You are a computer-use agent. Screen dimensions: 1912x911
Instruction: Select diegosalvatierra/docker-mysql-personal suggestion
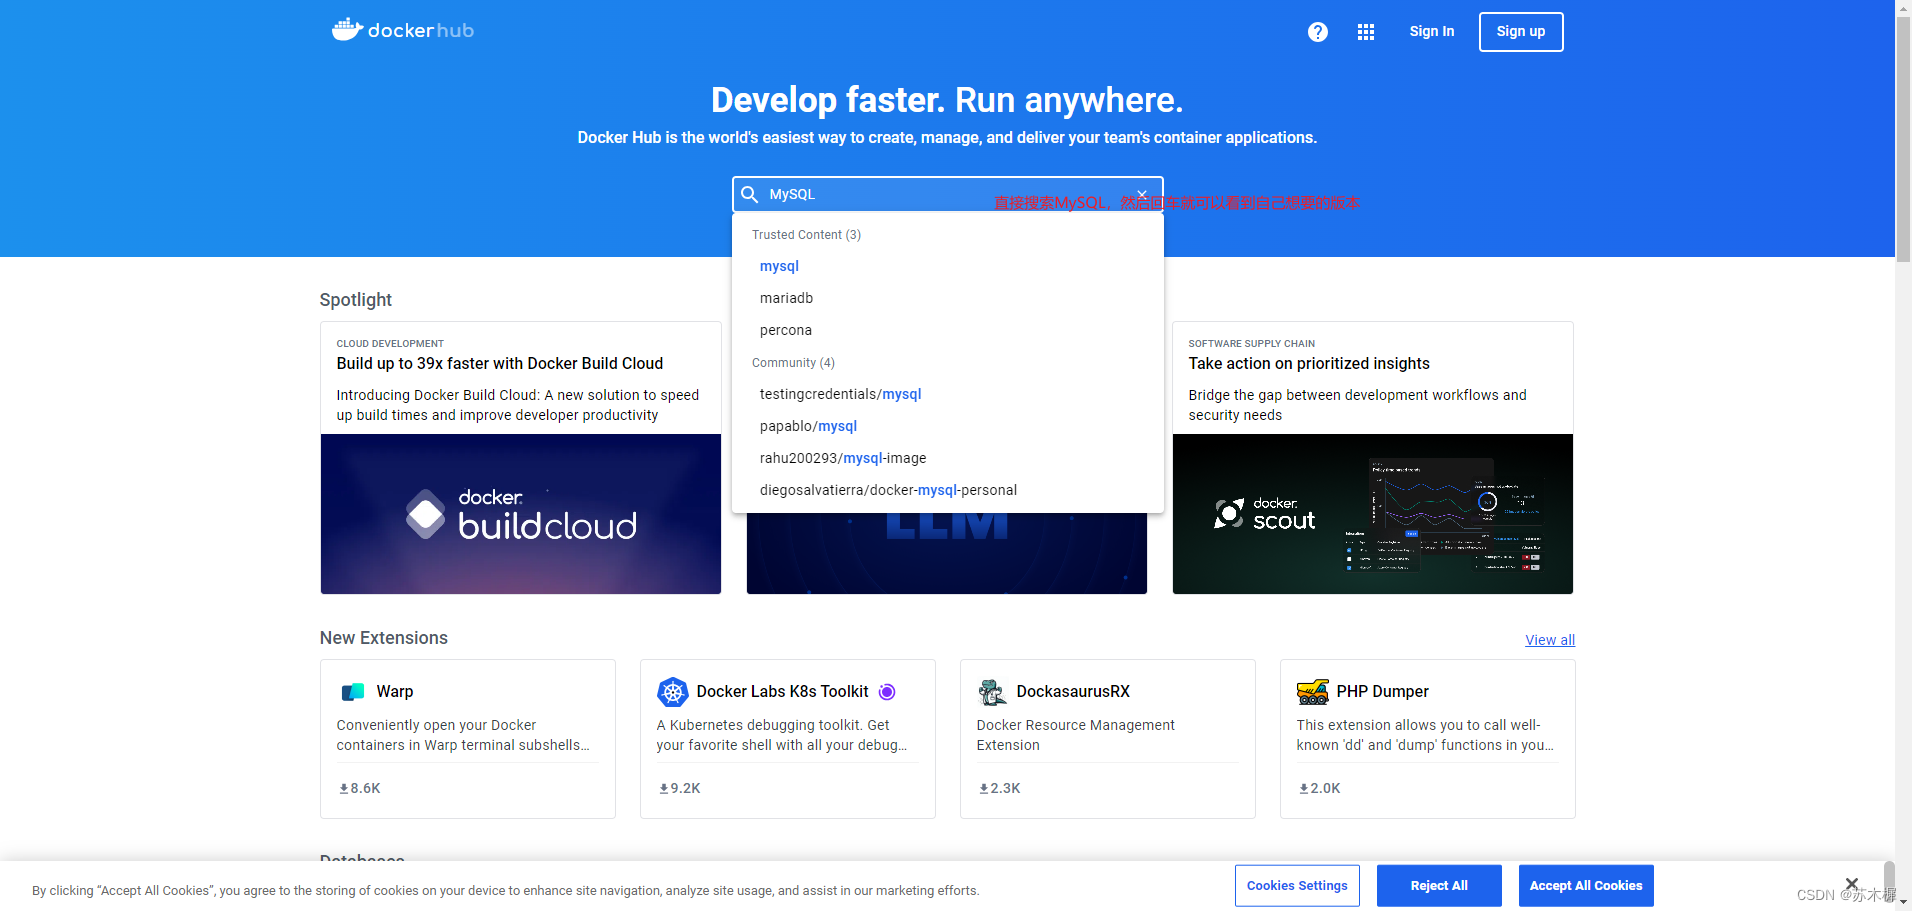pyautogui.click(x=888, y=490)
